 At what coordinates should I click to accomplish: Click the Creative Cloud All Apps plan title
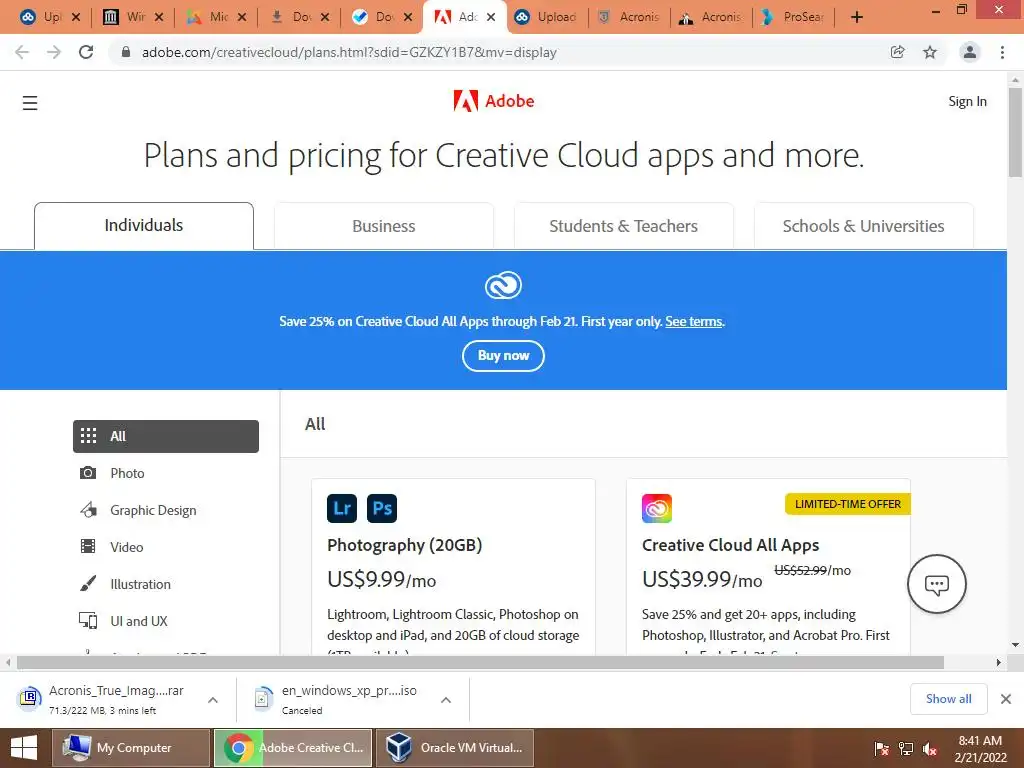(x=730, y=545)
